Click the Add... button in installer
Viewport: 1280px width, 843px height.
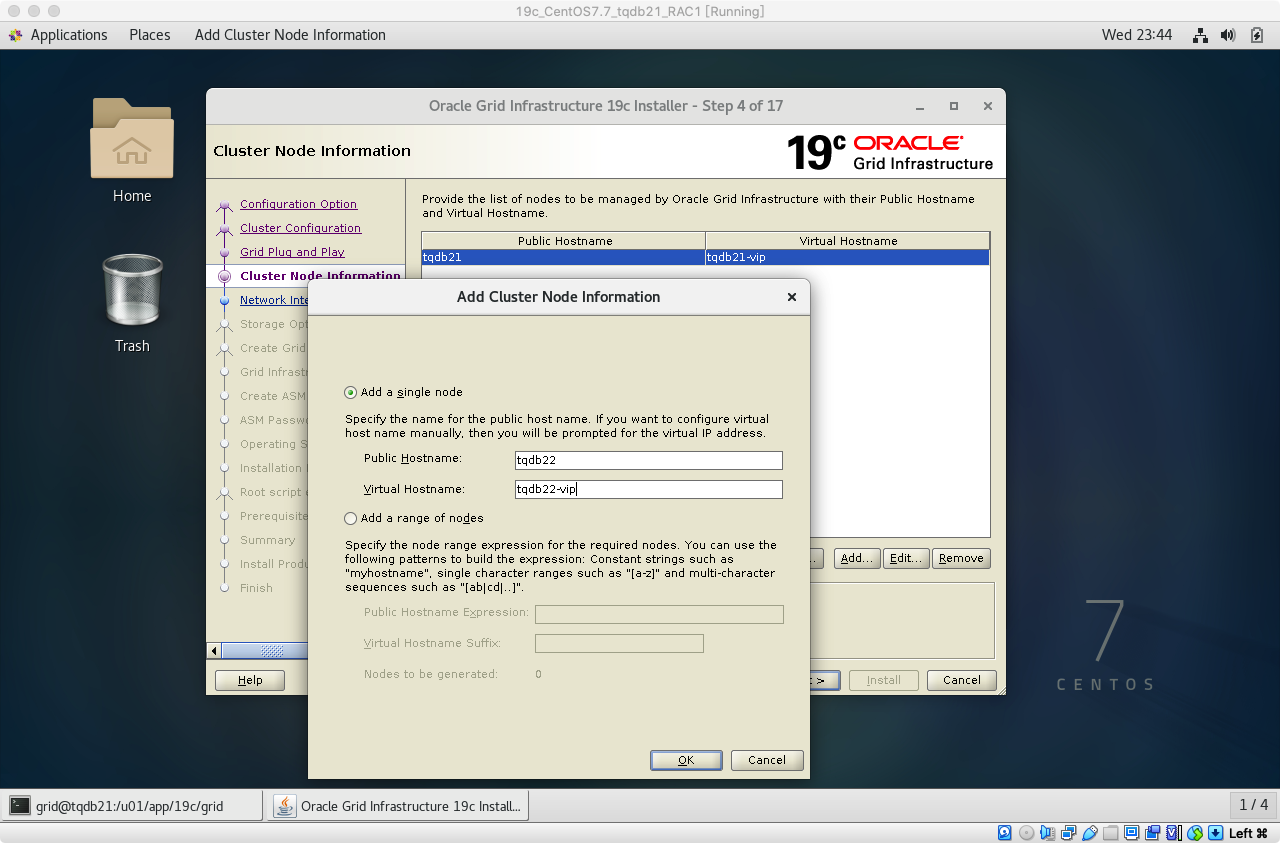(x=857, y=558)
